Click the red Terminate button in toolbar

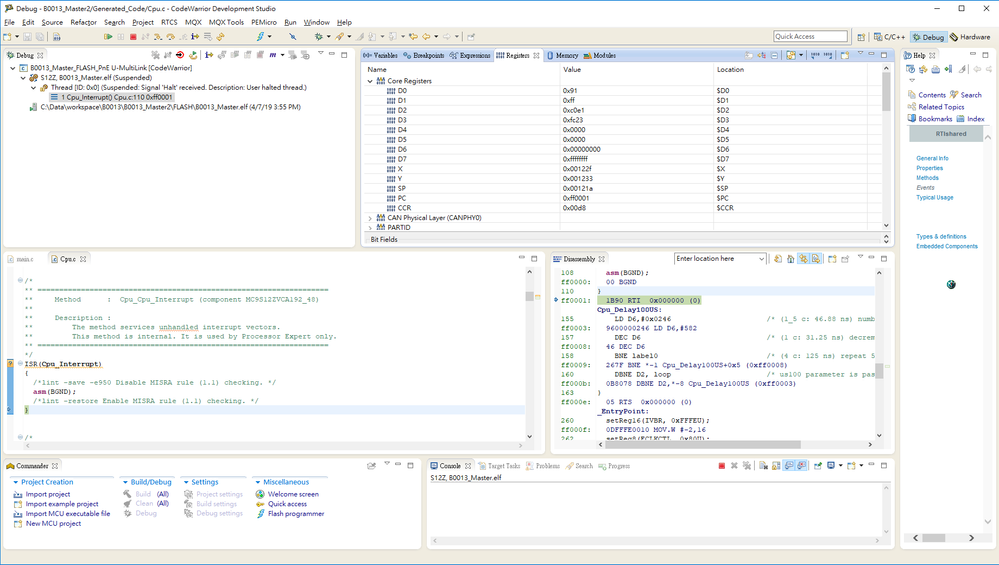(x=133, y=37)
